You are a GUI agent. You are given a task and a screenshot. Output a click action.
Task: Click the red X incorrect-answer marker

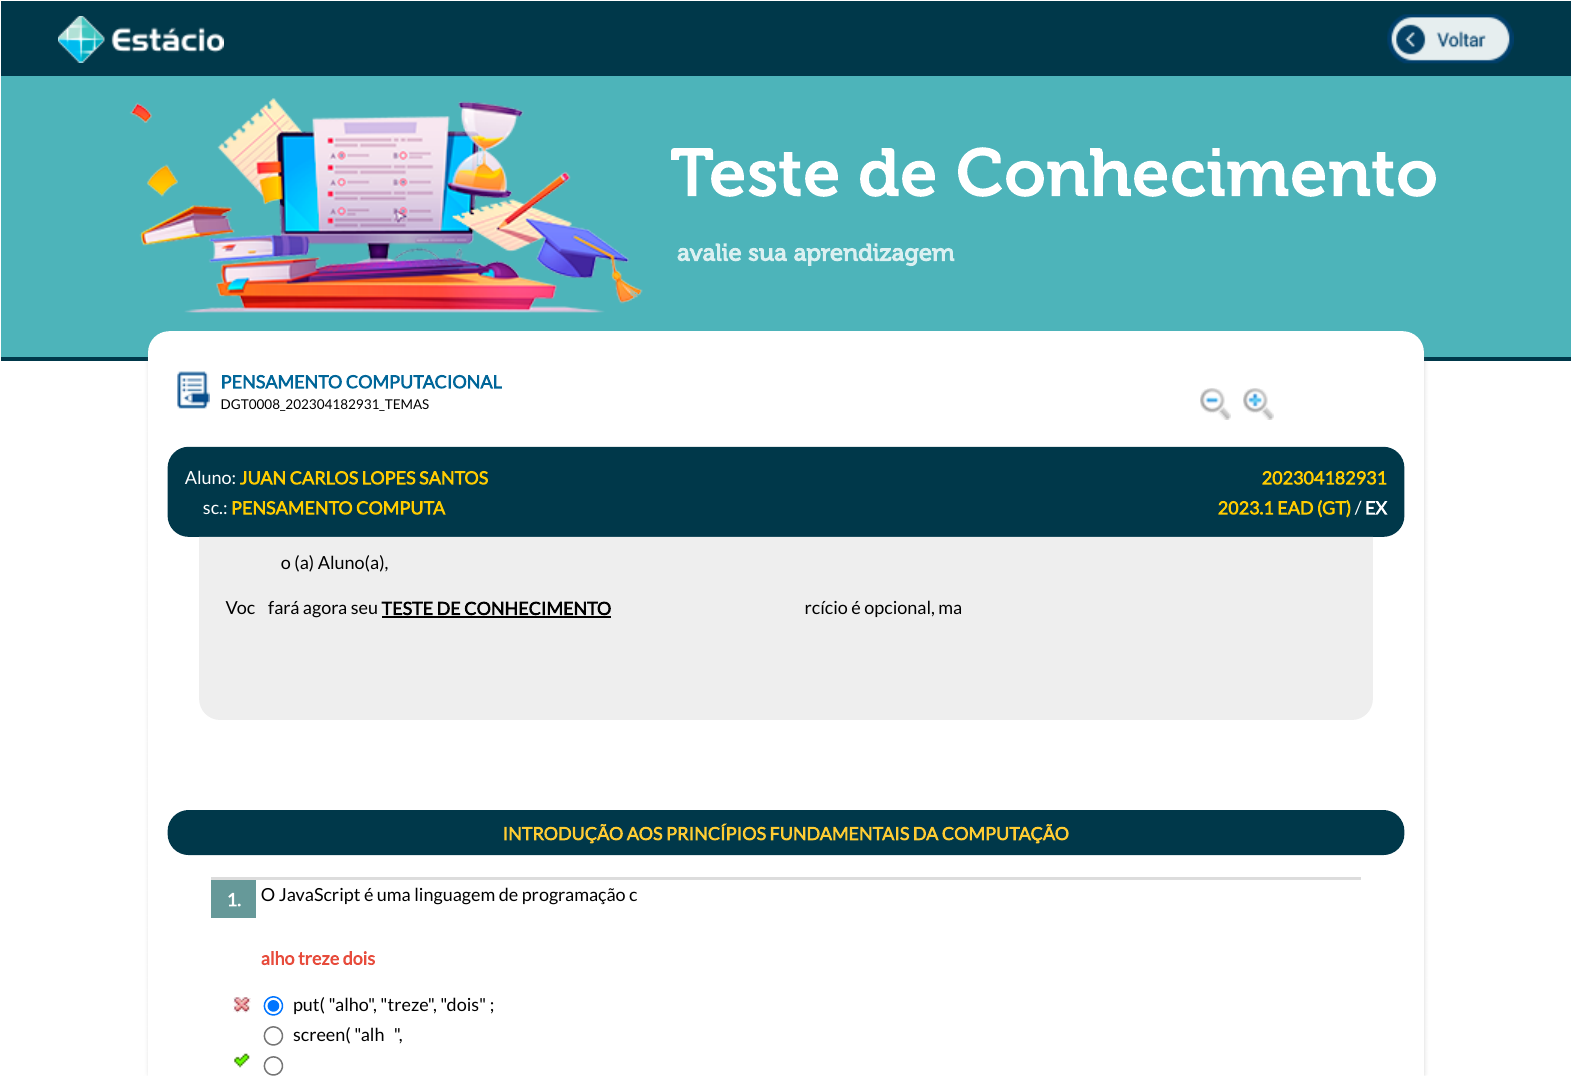pos(241,1004)
